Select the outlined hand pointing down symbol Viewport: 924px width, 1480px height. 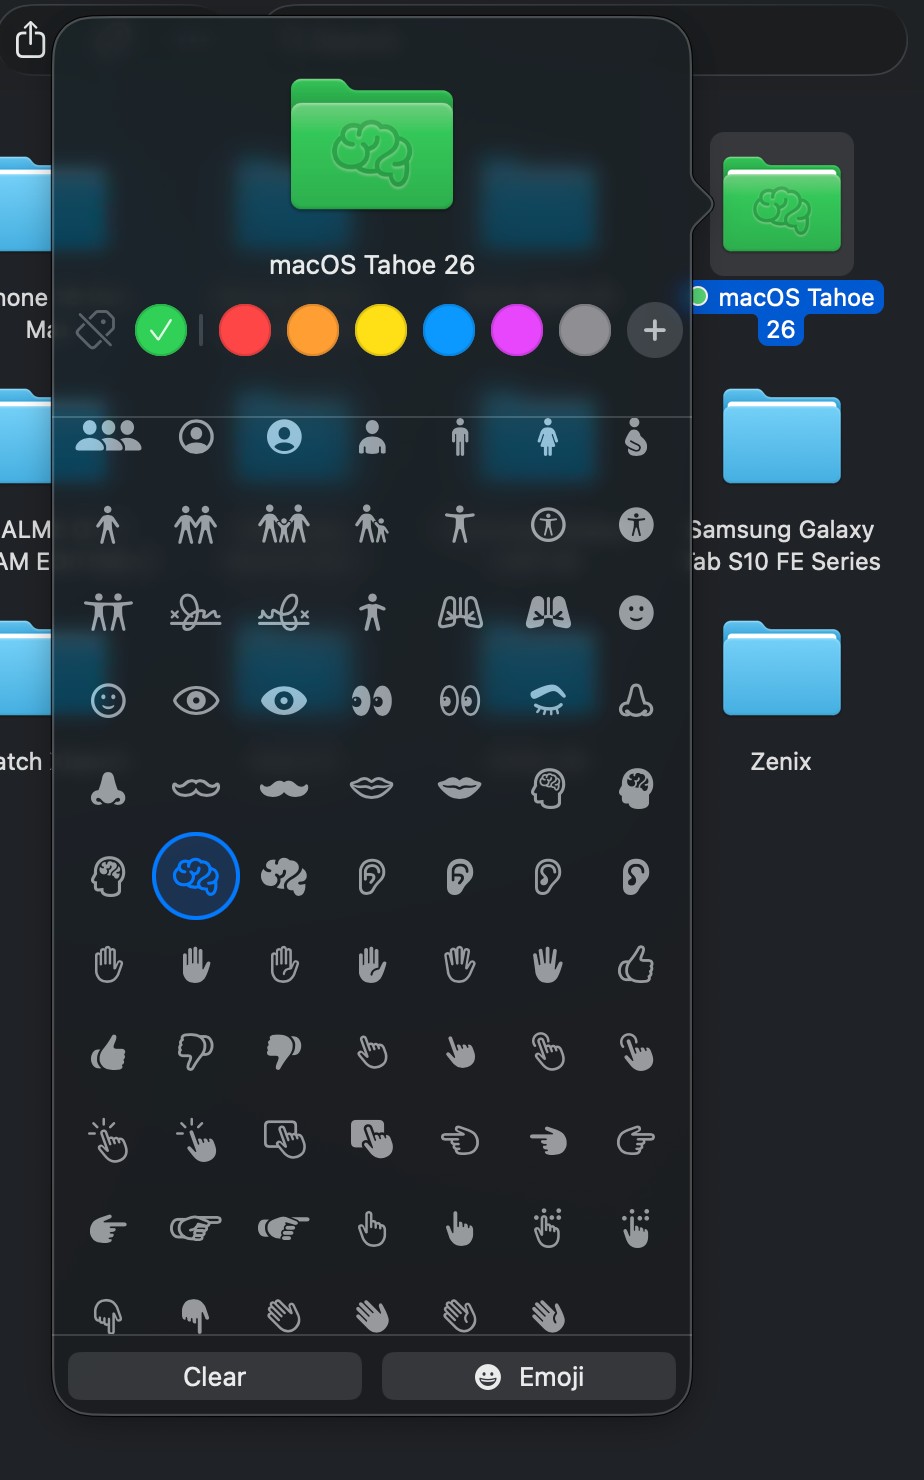tap(108, 1315)
